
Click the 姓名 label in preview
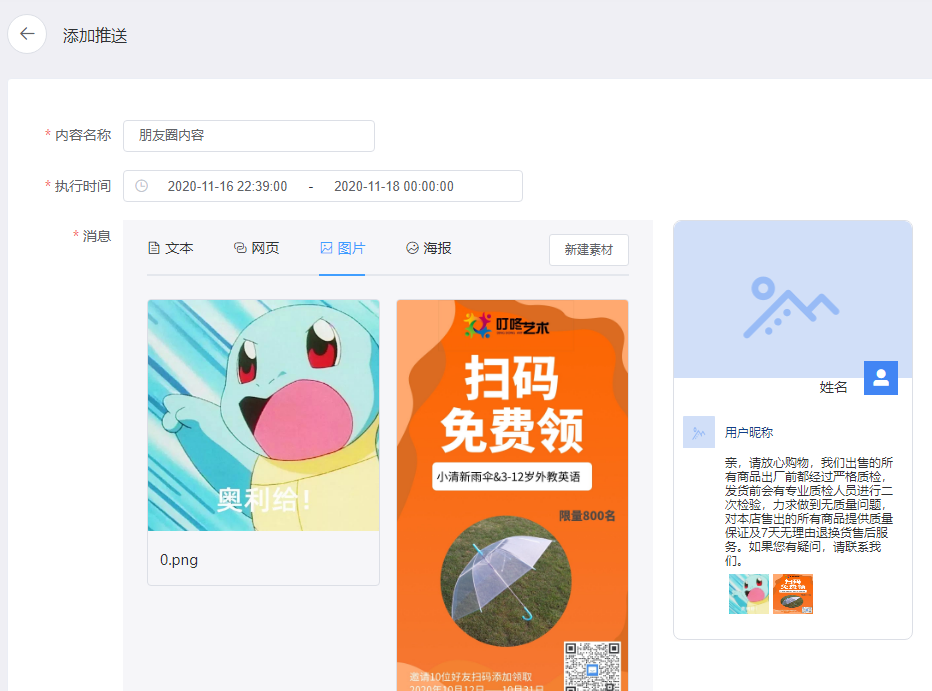point(833,387)
